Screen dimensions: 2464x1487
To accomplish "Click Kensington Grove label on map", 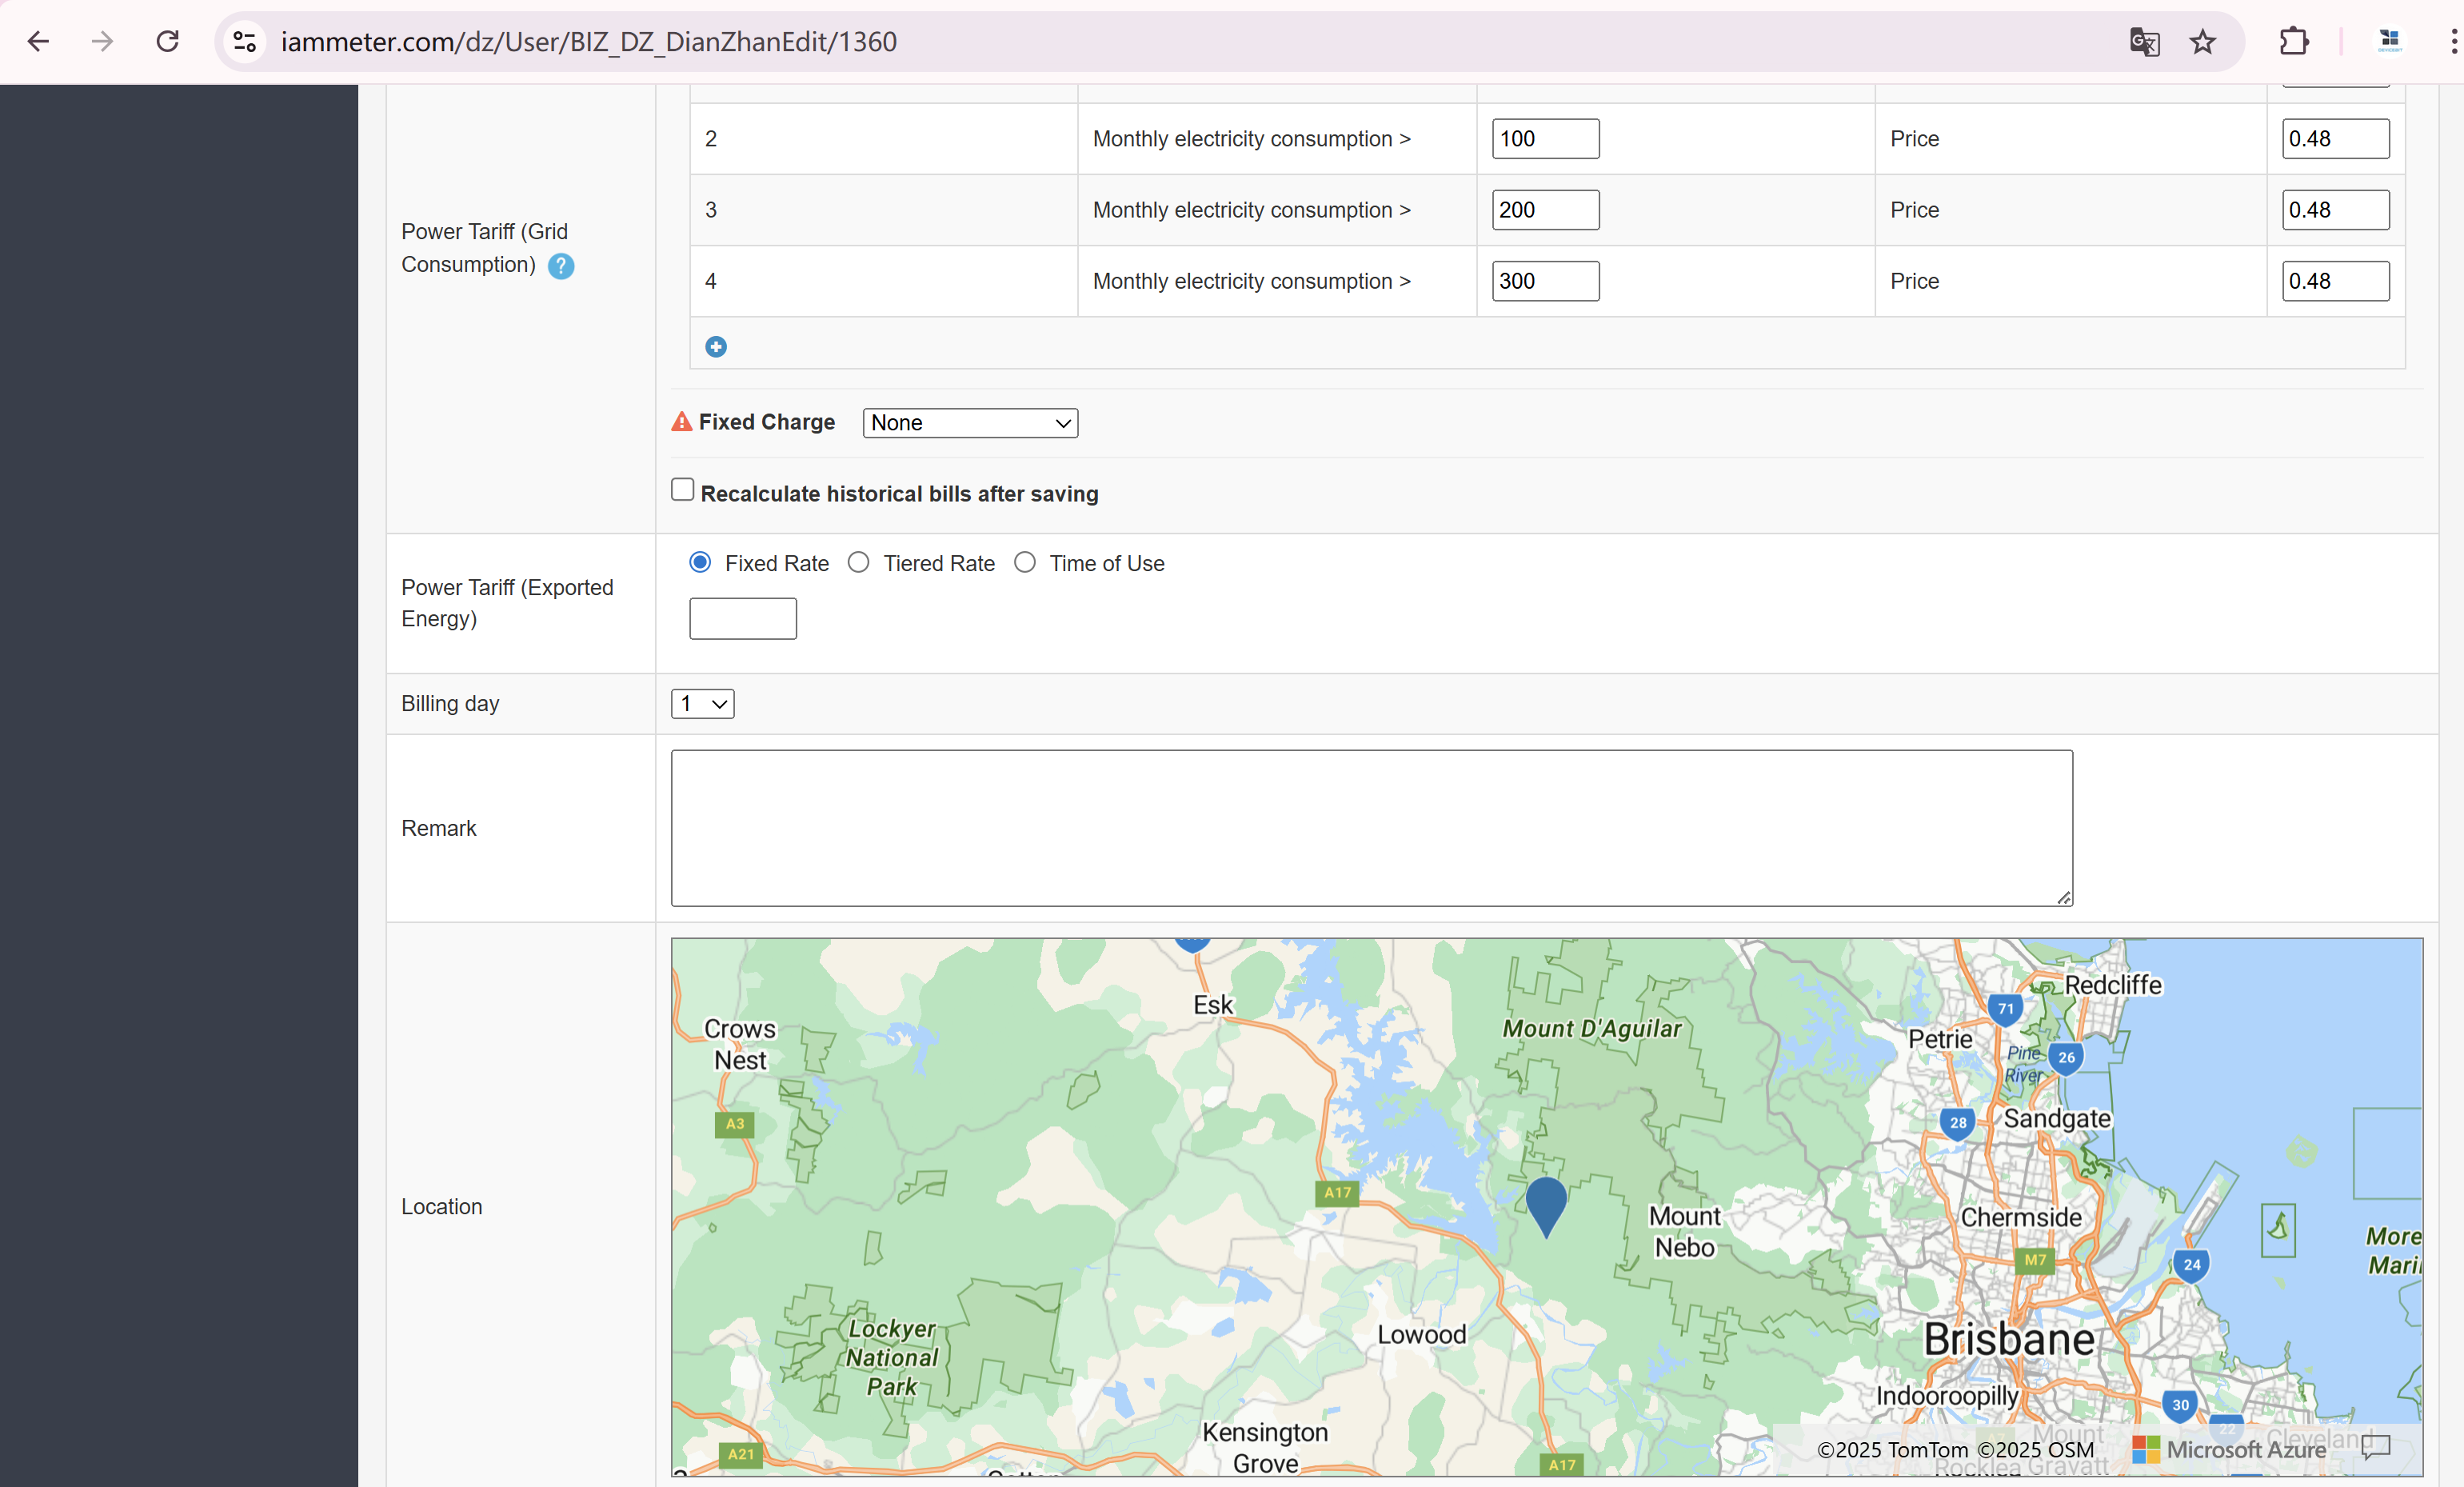I will [1265, 1448].
